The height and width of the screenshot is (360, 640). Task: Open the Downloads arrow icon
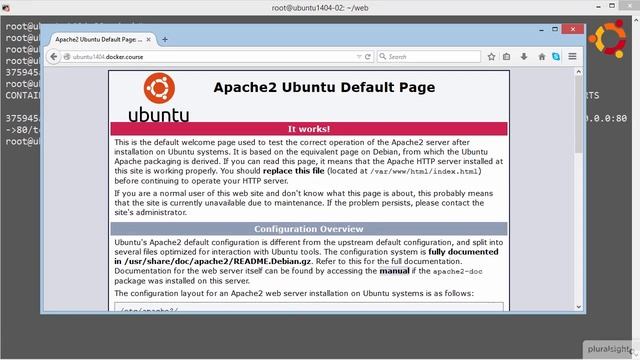pos(524,57)
